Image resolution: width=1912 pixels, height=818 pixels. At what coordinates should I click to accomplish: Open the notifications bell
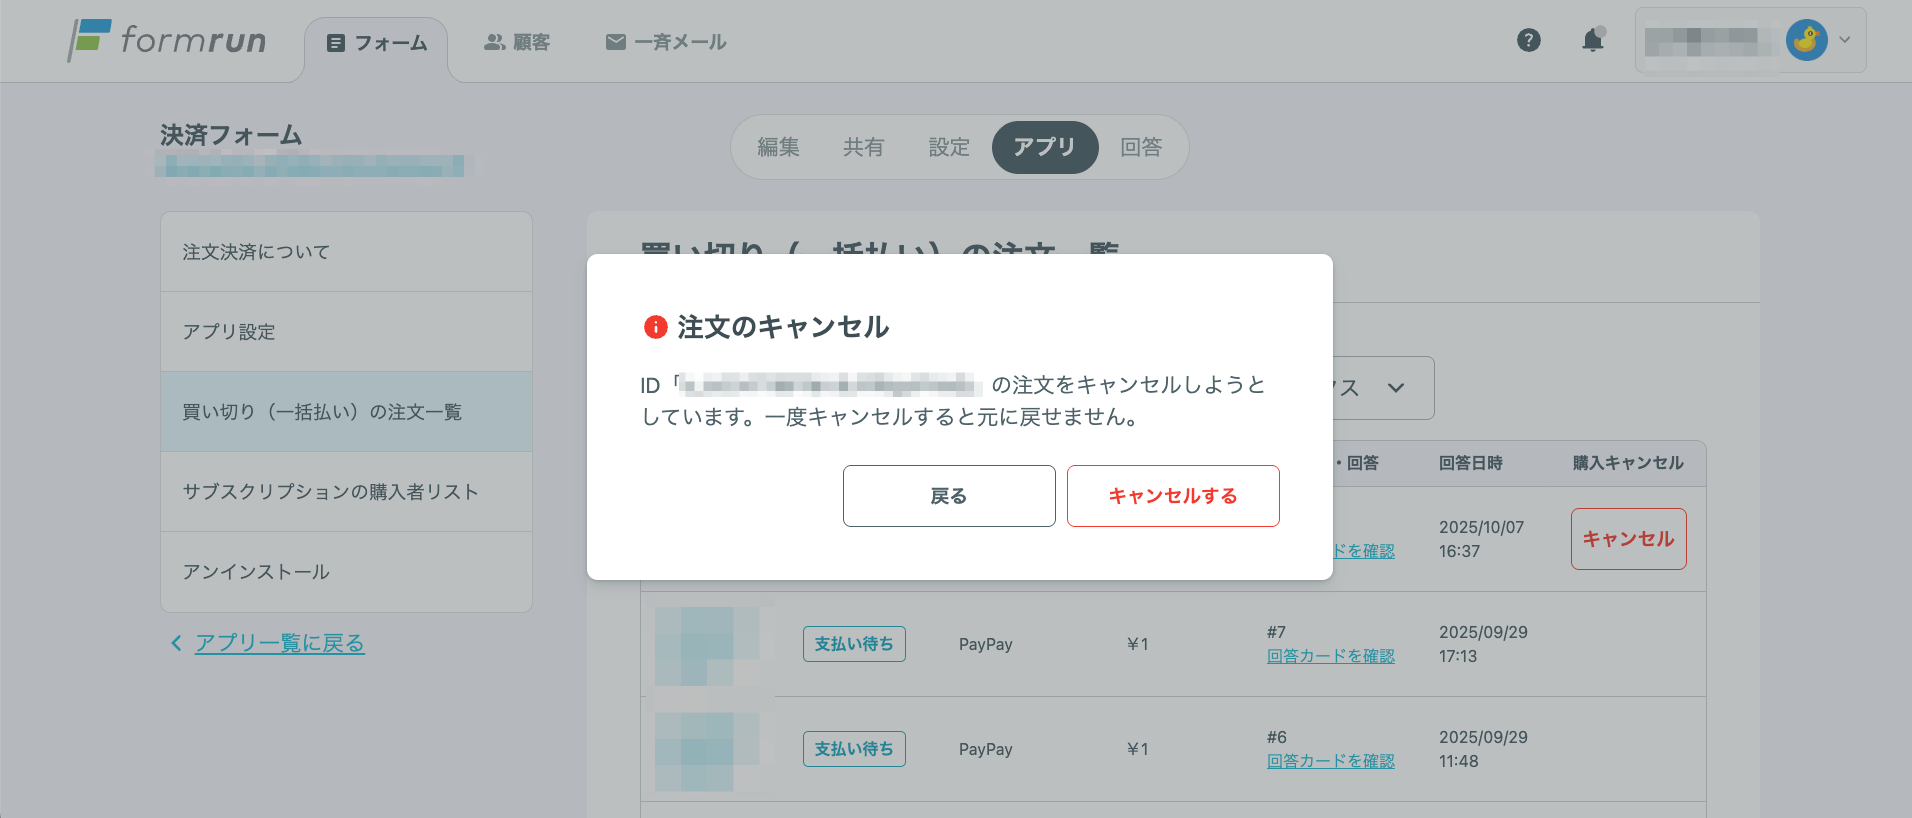pos(1592,40)
